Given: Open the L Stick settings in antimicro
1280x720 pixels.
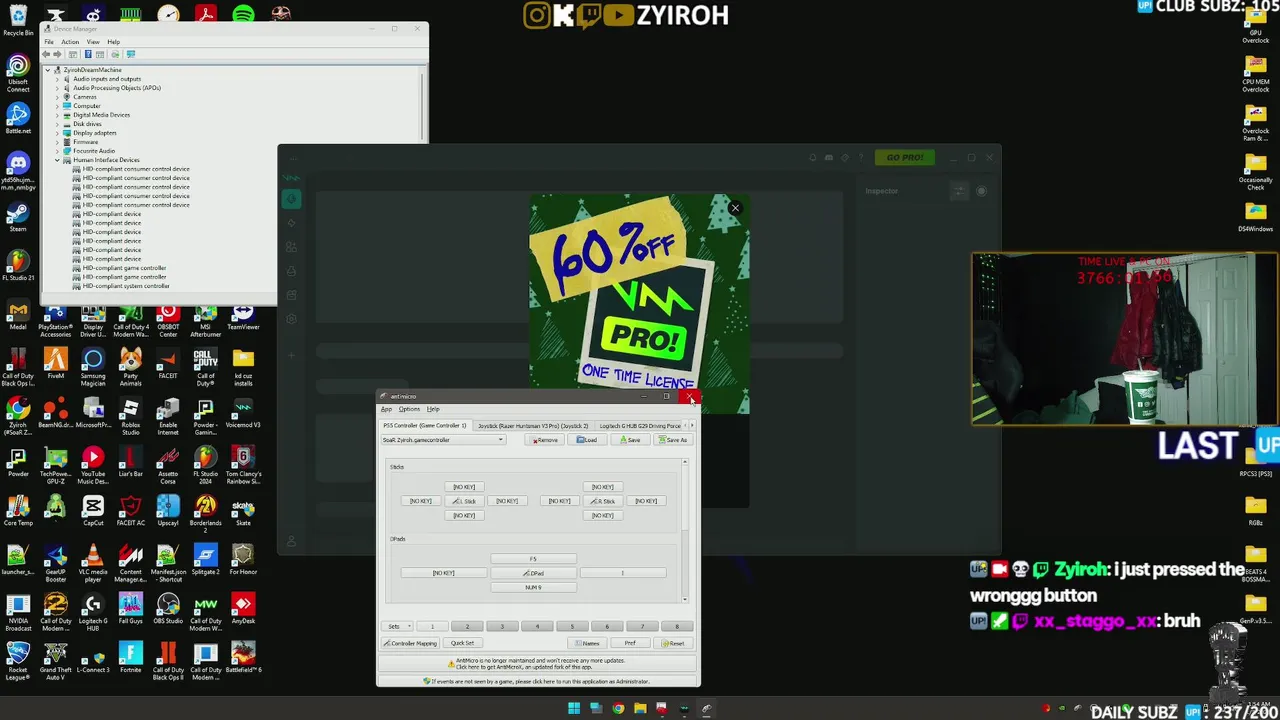Looking at the screenshot, I should point(464,501).
